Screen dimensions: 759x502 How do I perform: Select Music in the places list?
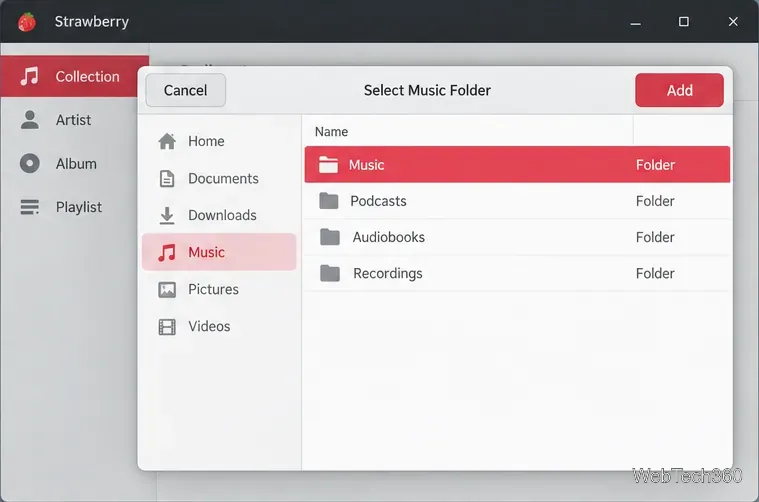coord(219,252)
